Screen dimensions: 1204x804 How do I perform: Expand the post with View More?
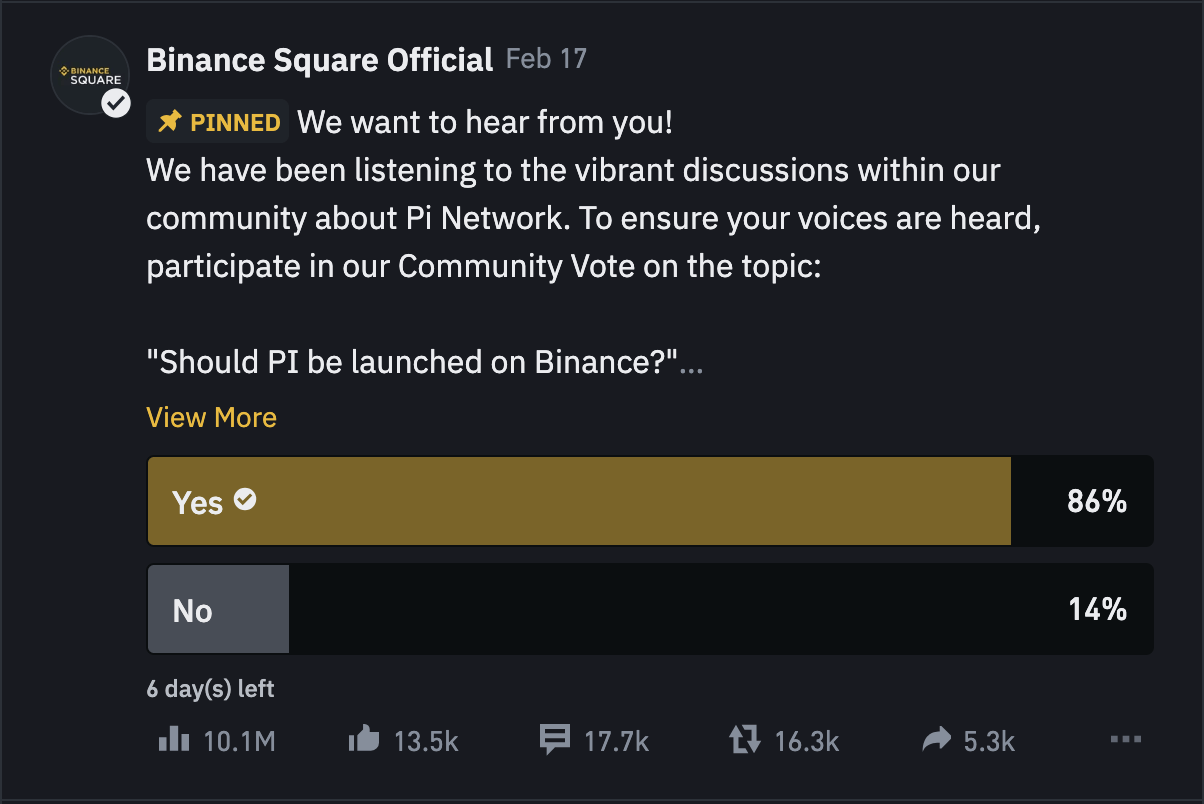pos(211,417)
